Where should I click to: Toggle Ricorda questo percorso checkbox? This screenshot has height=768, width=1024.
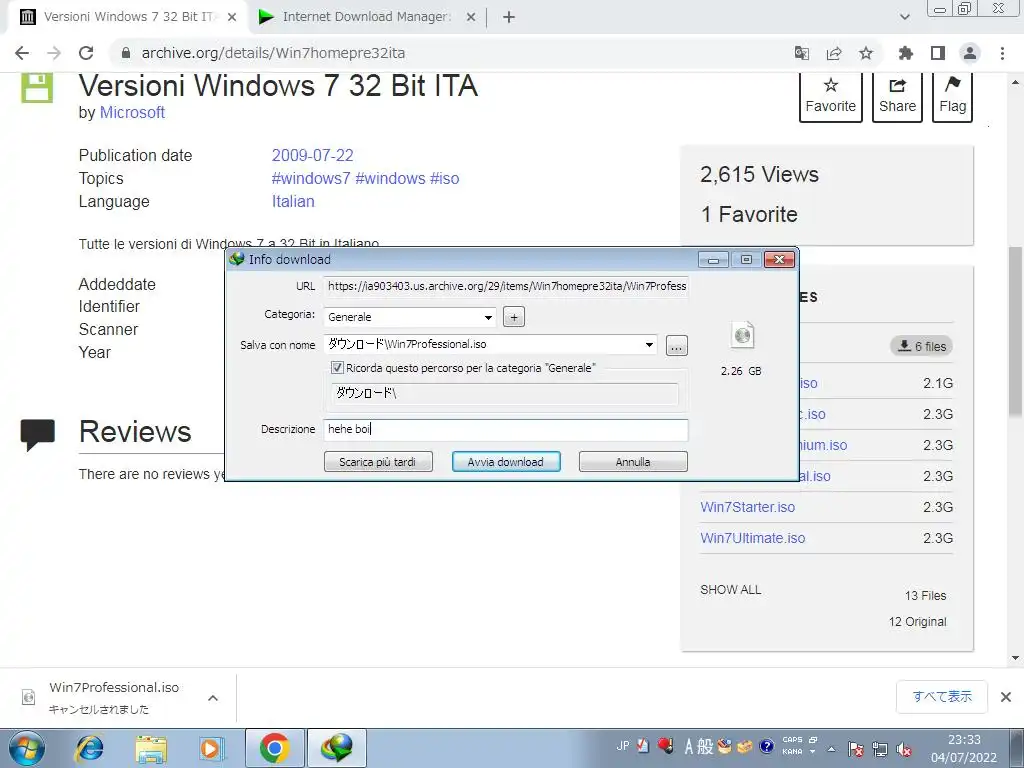337,368
